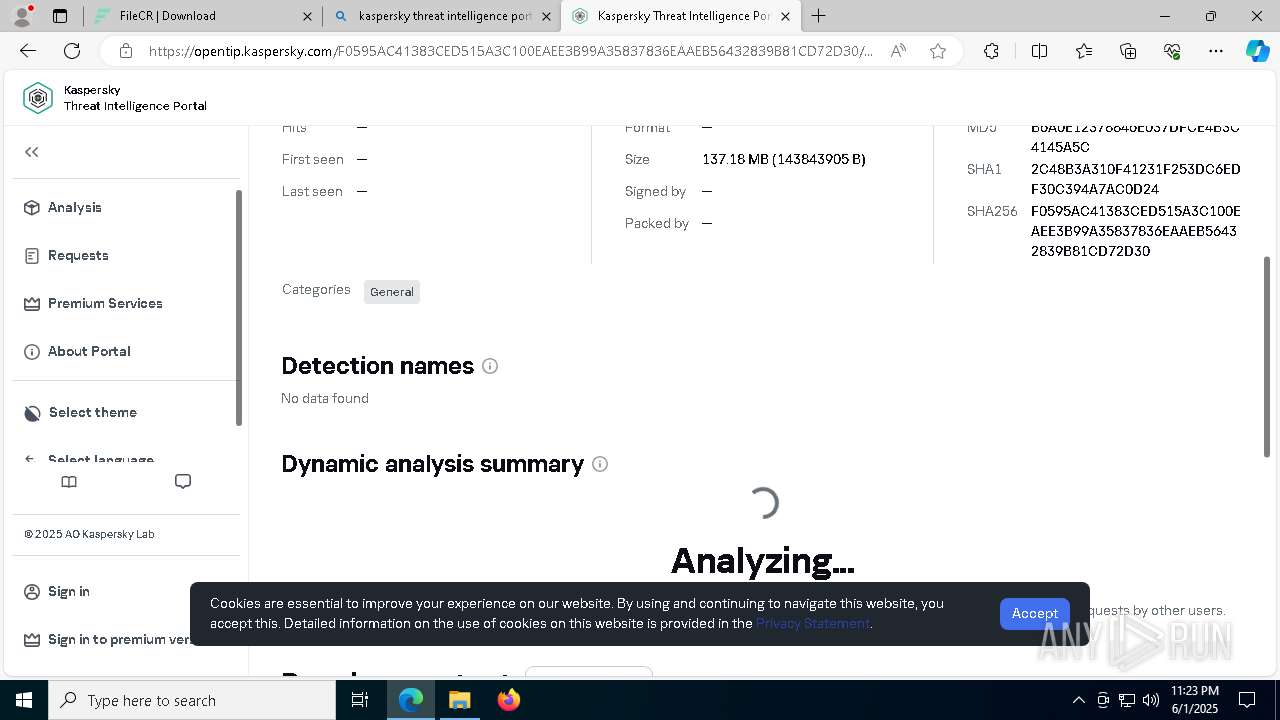Open the Favorites list
Viewport: 1280px width, 720px height.
click(1084, 51)
